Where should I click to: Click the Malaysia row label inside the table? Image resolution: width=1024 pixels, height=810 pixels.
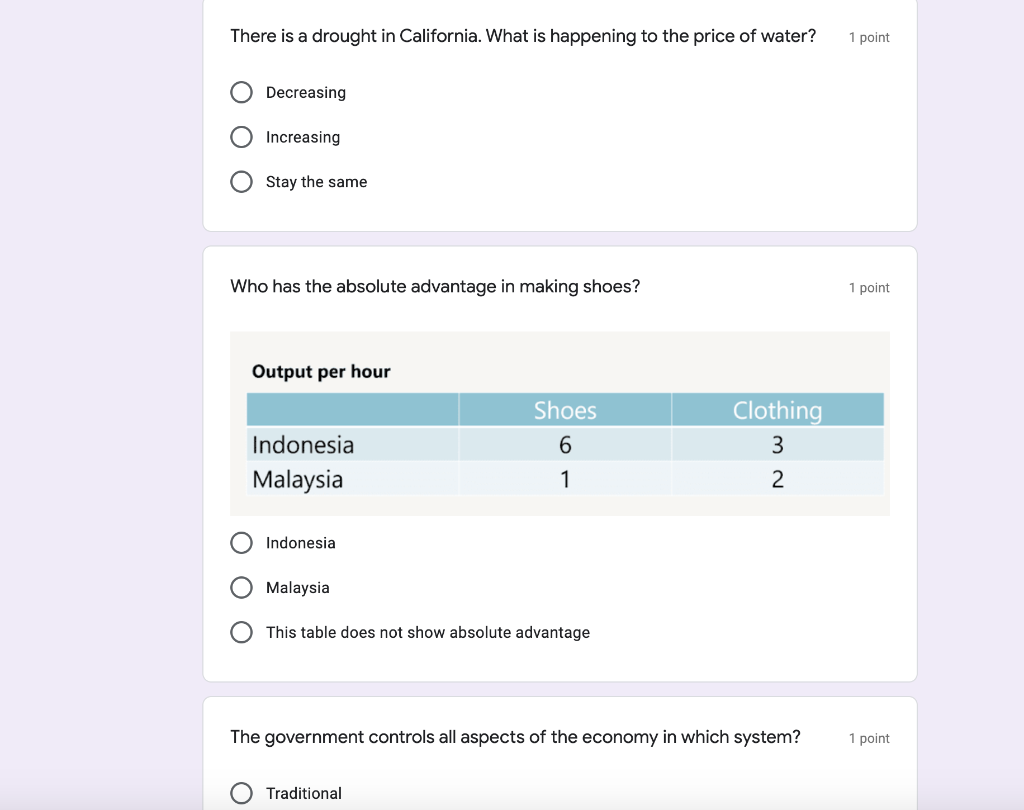tap(298, 479)
